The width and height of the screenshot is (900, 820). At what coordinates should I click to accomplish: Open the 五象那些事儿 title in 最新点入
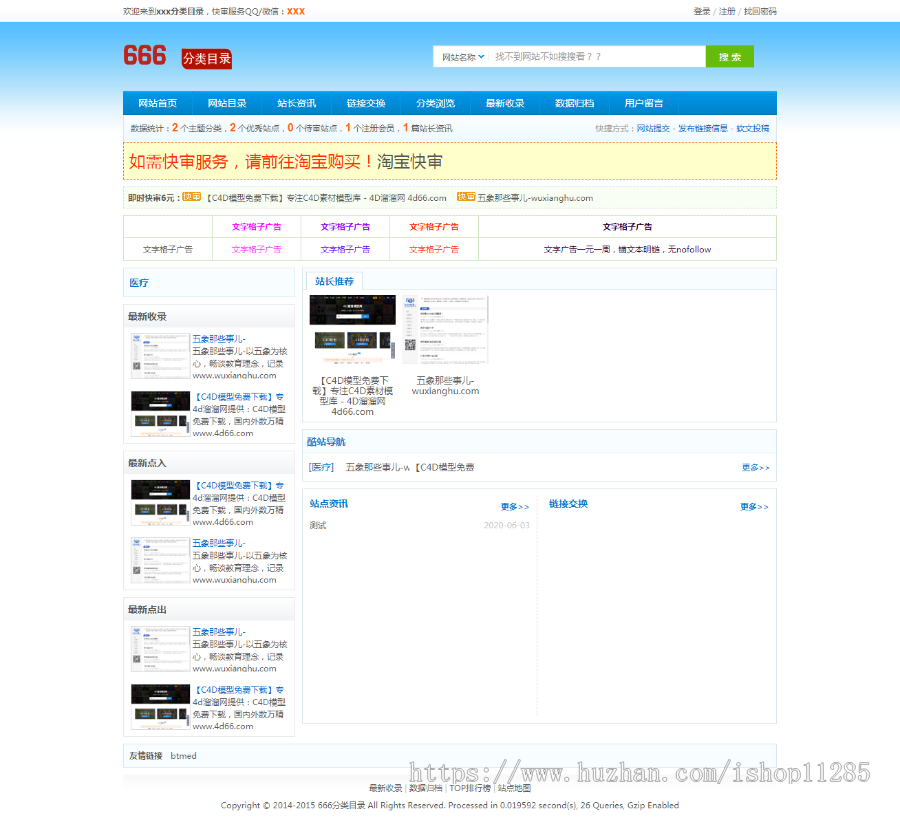click(219, 543)
